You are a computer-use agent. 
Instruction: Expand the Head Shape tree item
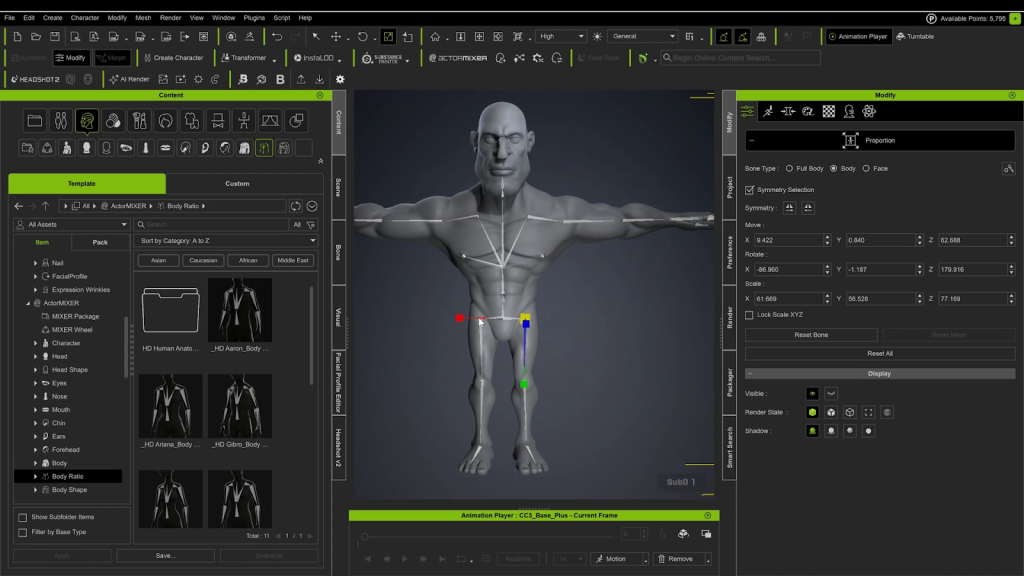pyautogui.click(x=36, y=370)
